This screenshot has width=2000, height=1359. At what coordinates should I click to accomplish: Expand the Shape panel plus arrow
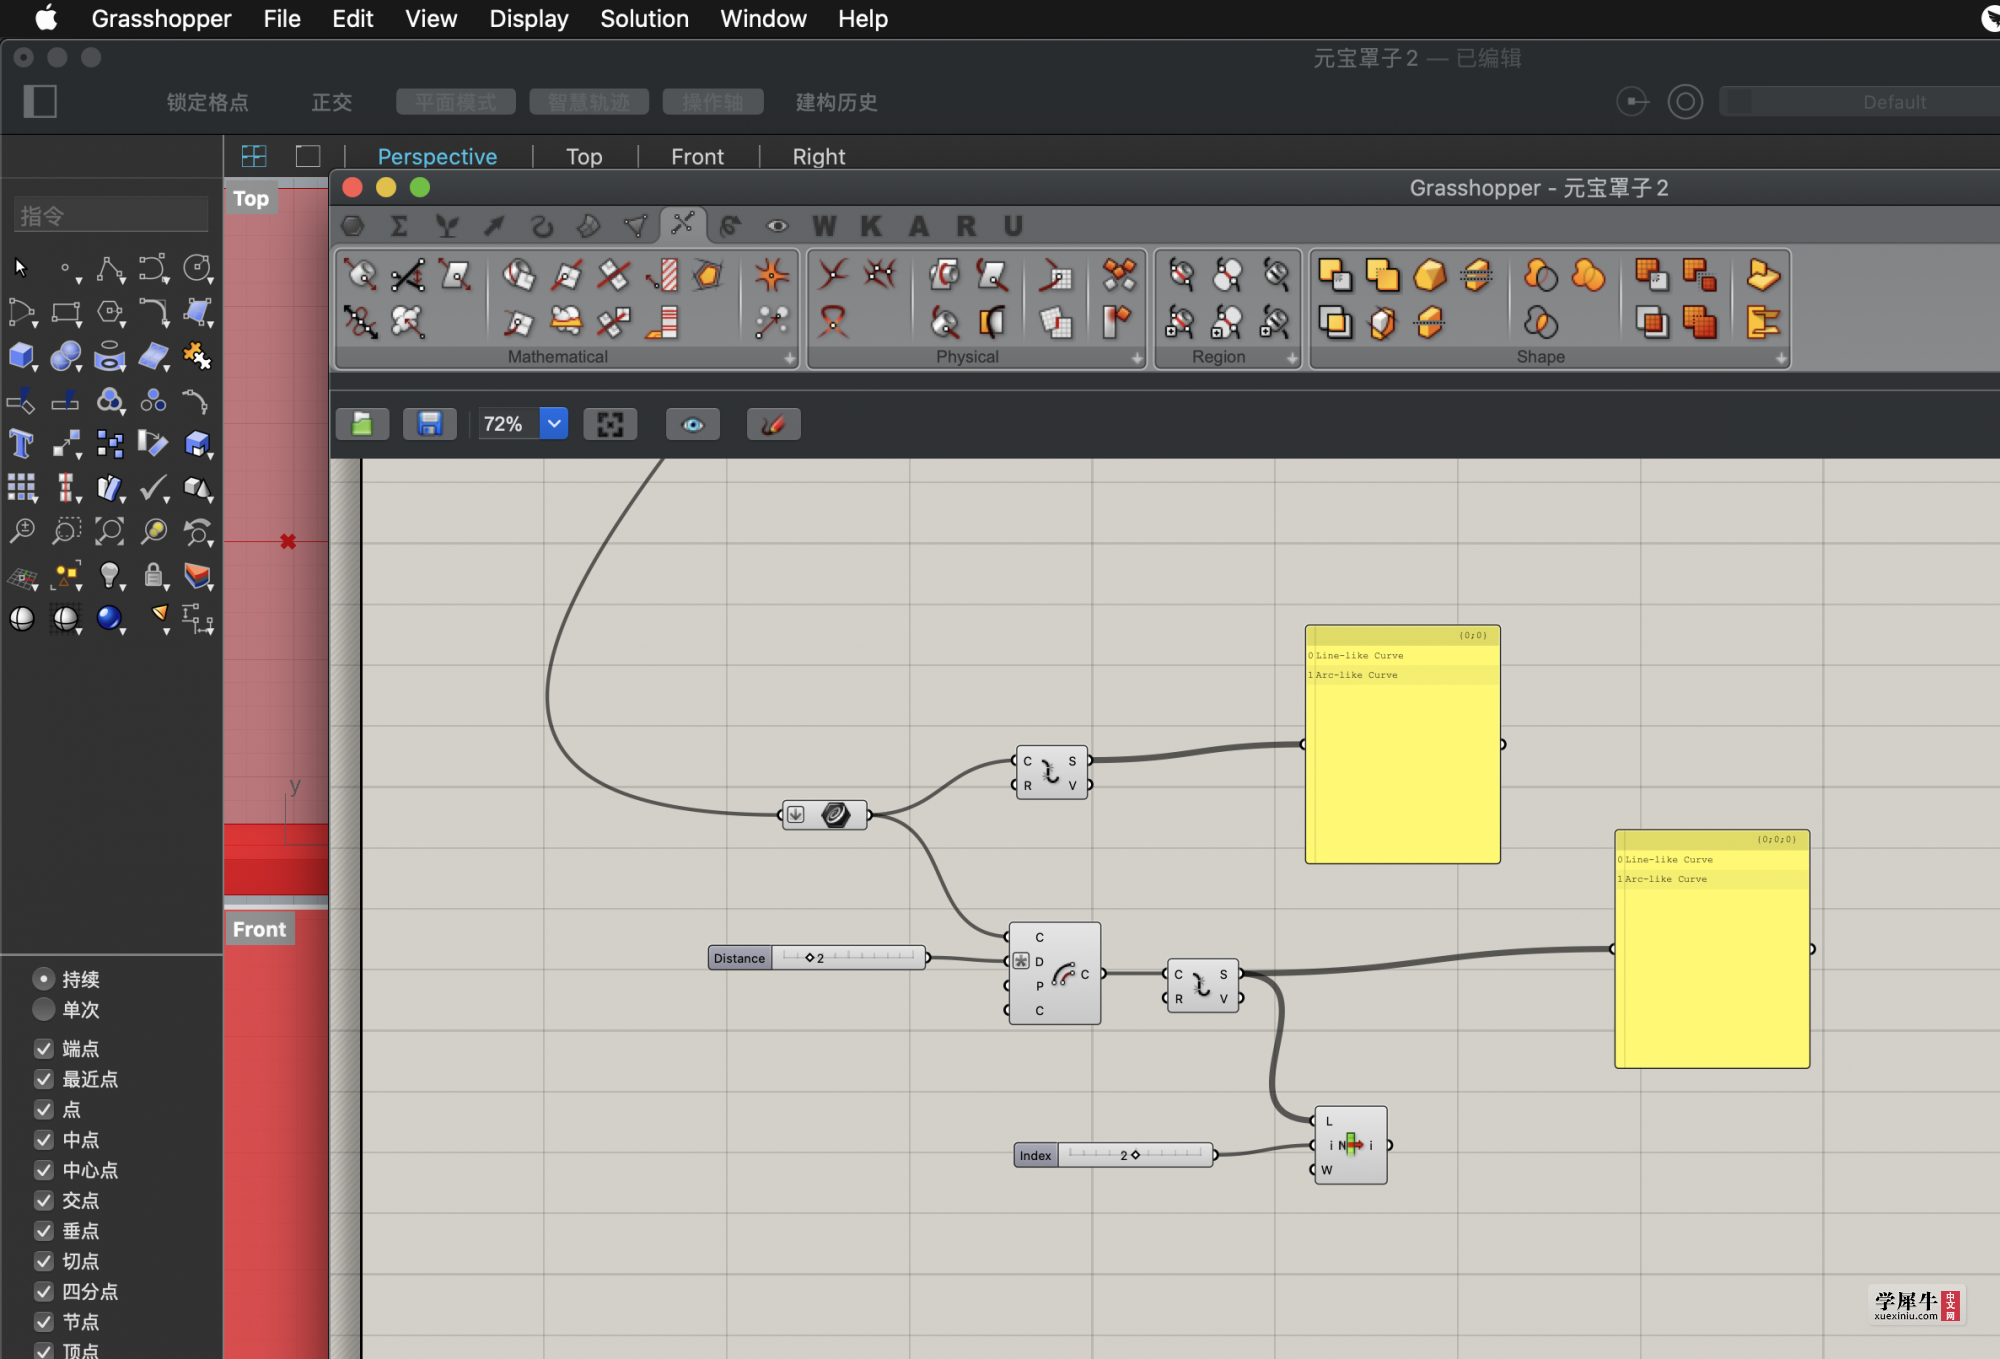(x=1781, y=357)
